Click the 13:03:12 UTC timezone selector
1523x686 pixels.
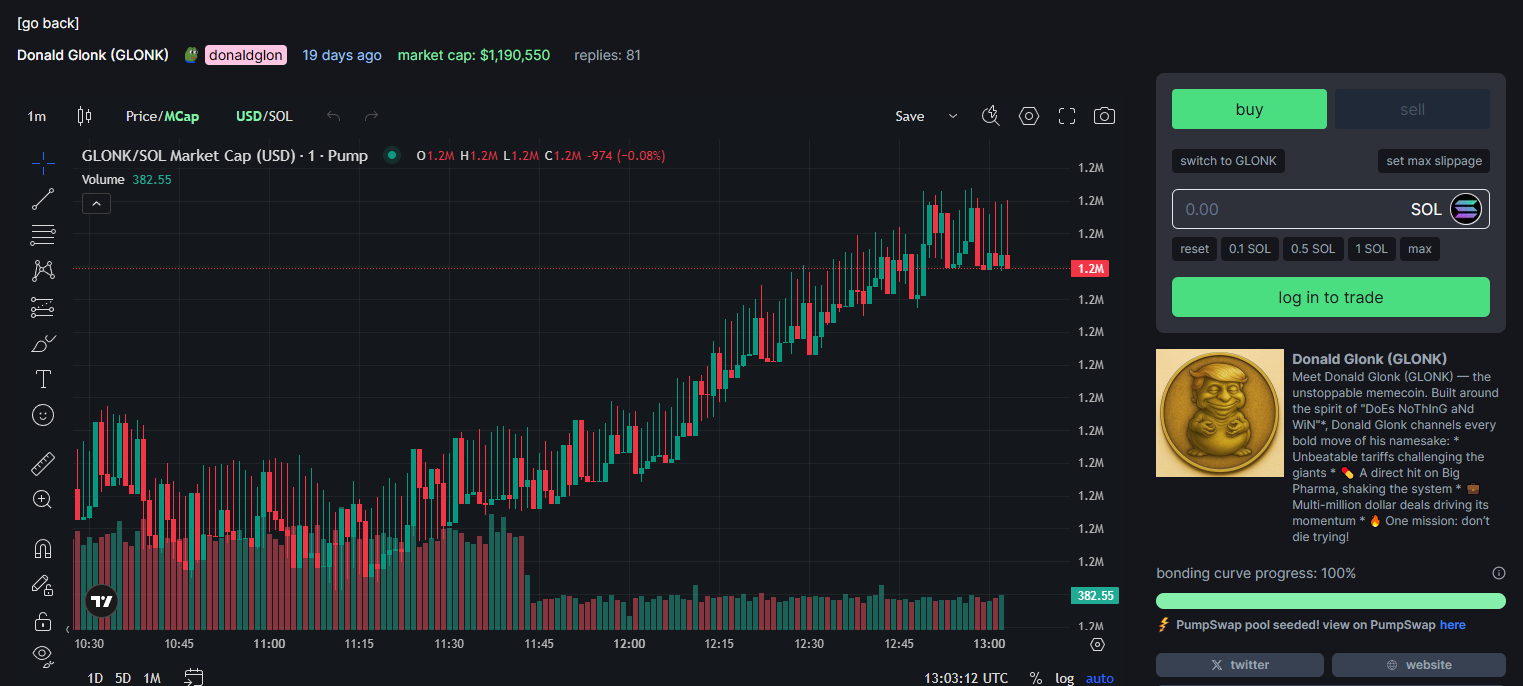coord(966,678)
